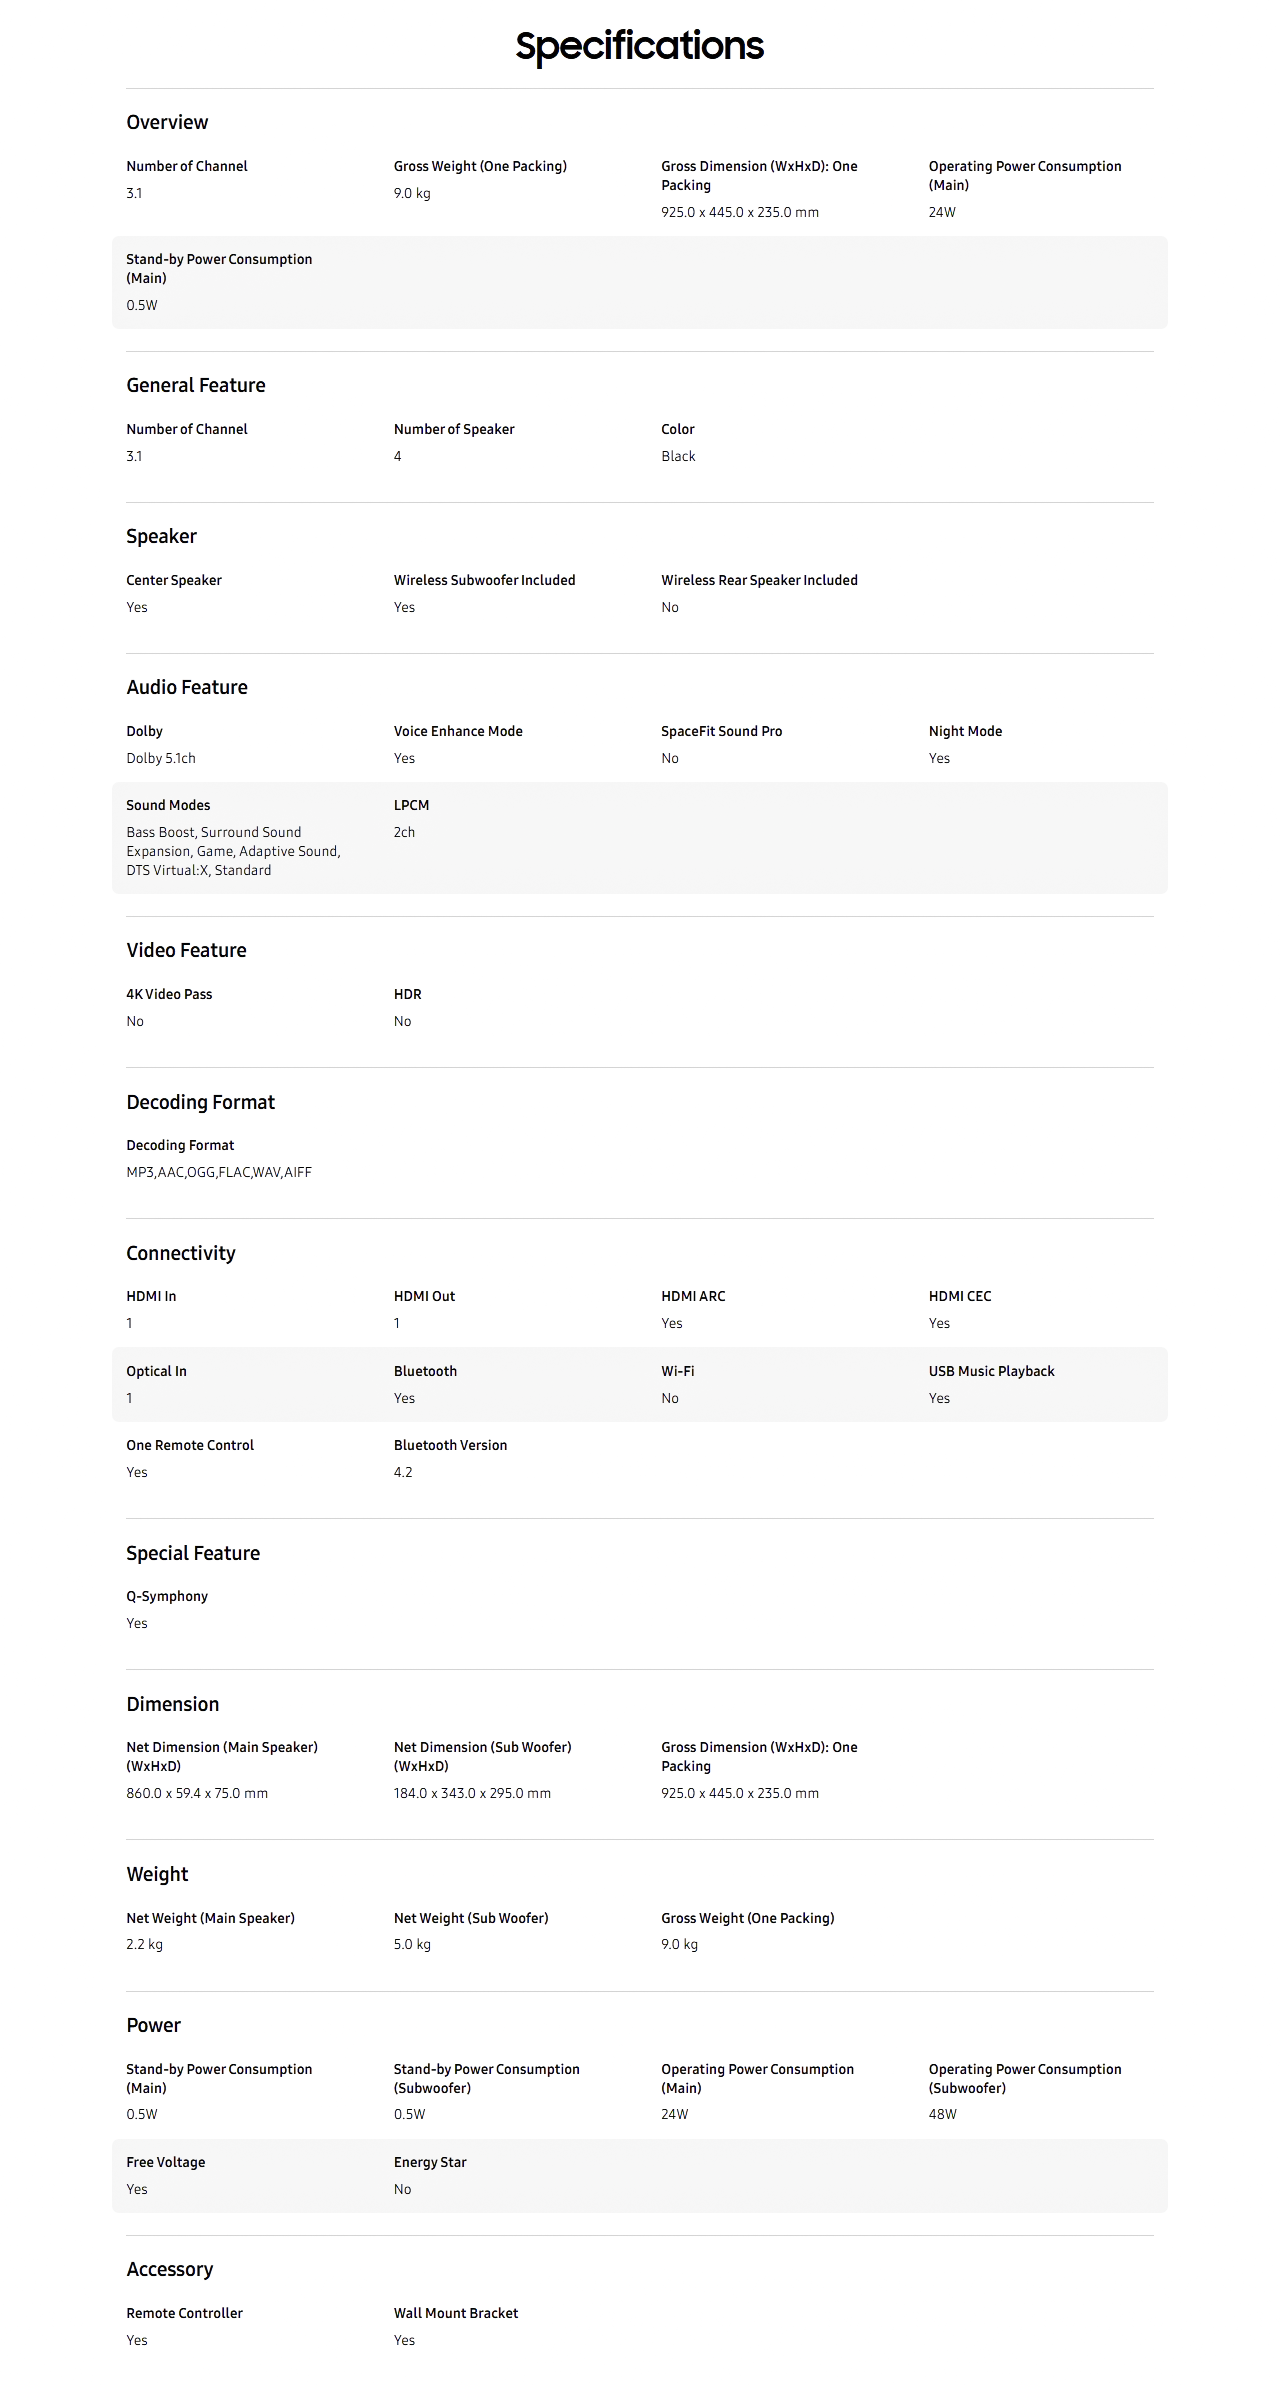Viewport: 1280px width, 2385px height.
Task: Select the Special Feature section title
Action: point(193,1553)
